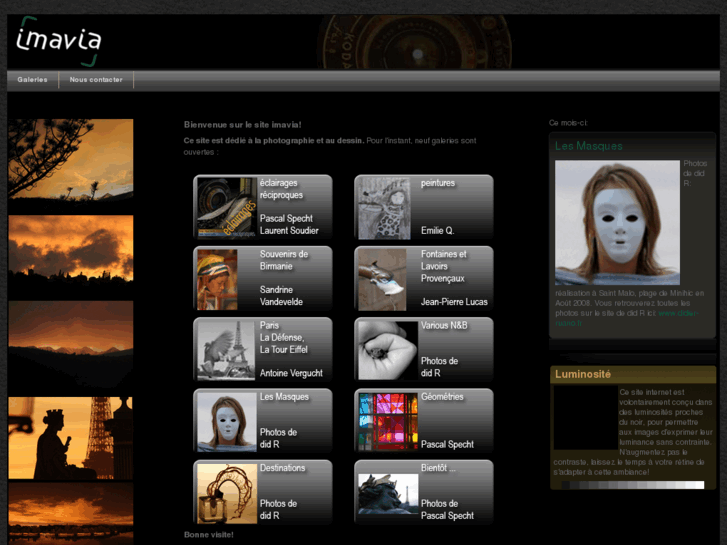Open the Galeries menu item
727x545 pixels.
click(32, 80)
